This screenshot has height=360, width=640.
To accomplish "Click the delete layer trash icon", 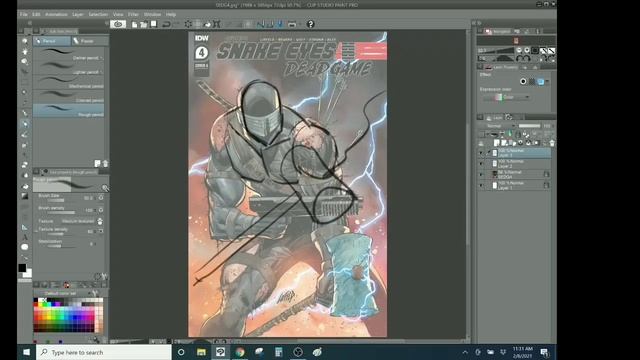I will click(552, 143).
